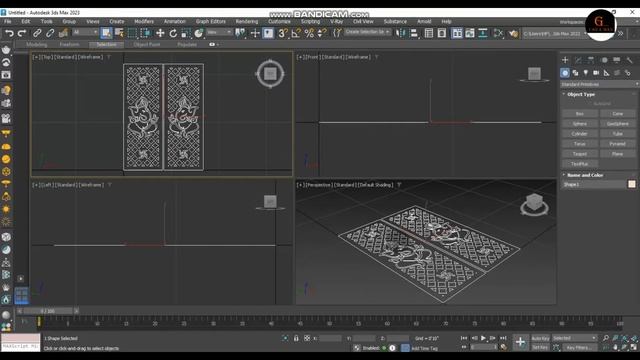This screenshot has width=640, height=360.
Task: Select the Lights category icon
Action: [586, 73]
